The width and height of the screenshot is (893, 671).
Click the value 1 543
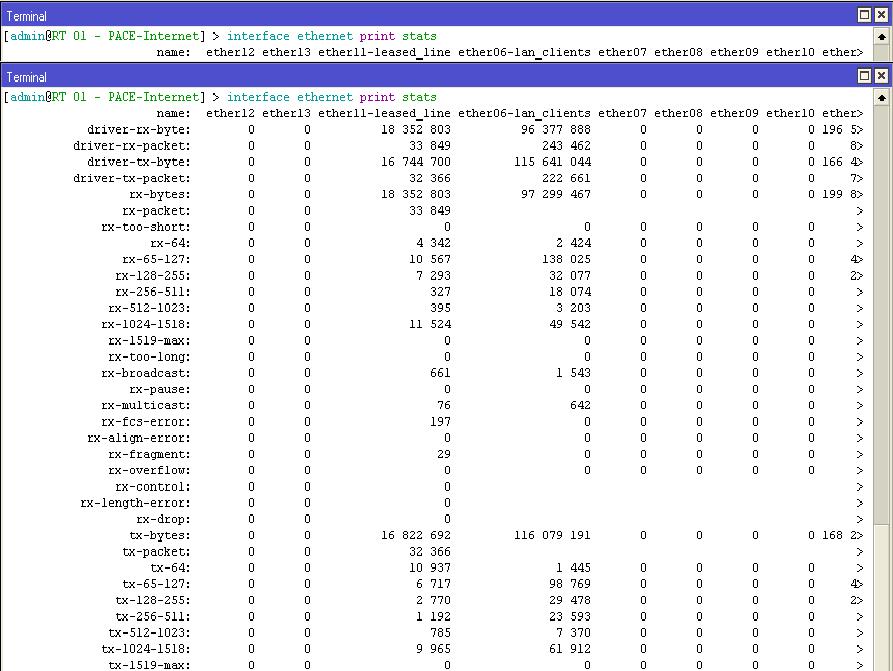[x=574, y=373]
